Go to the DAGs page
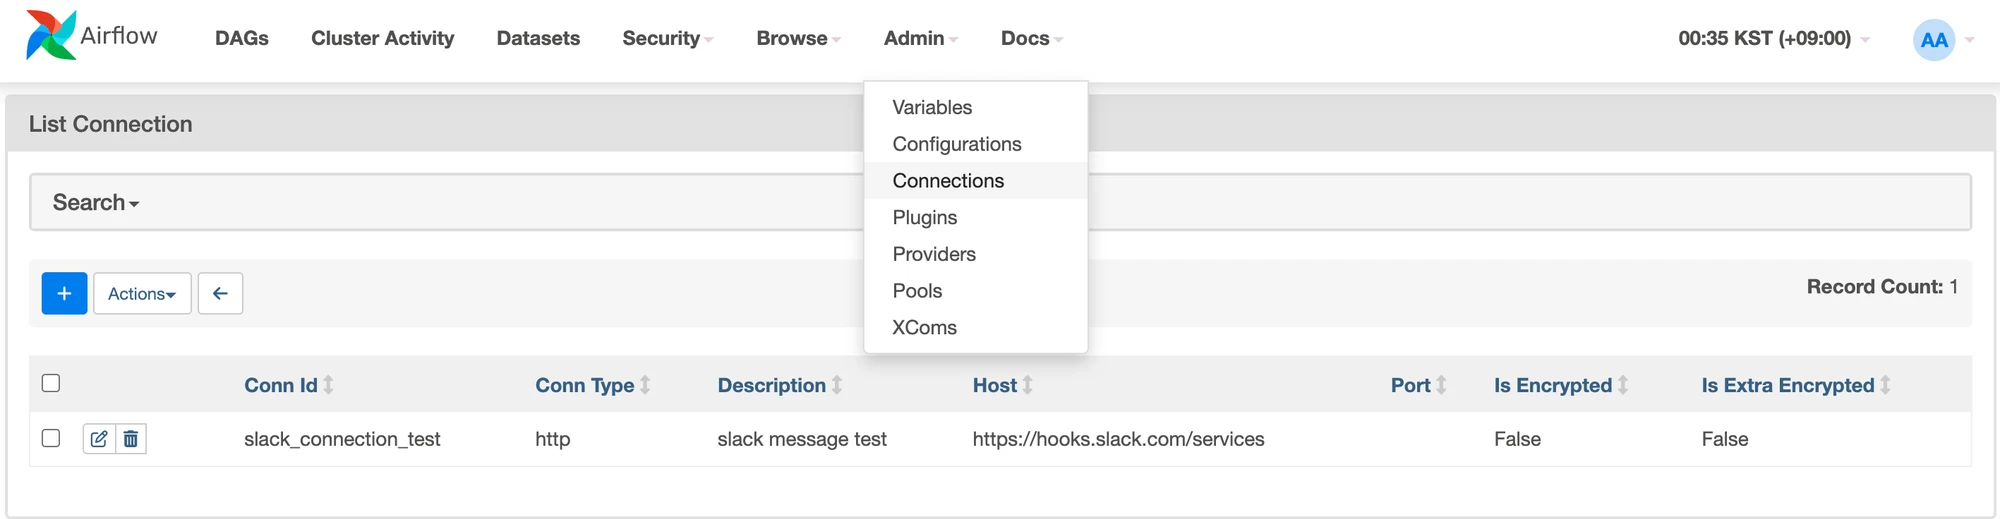Screen dimensions: 2000x519 242,38
